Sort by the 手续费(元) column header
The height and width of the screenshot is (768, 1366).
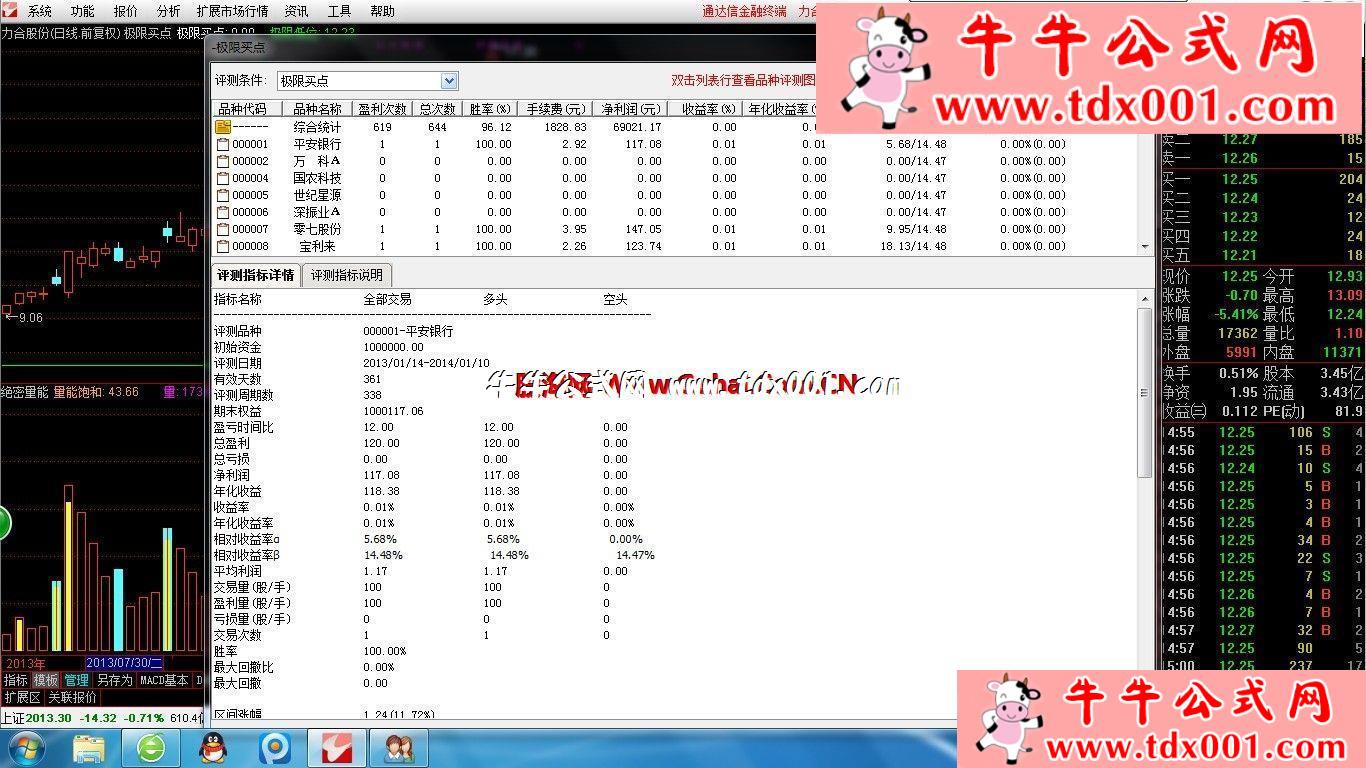556,109
